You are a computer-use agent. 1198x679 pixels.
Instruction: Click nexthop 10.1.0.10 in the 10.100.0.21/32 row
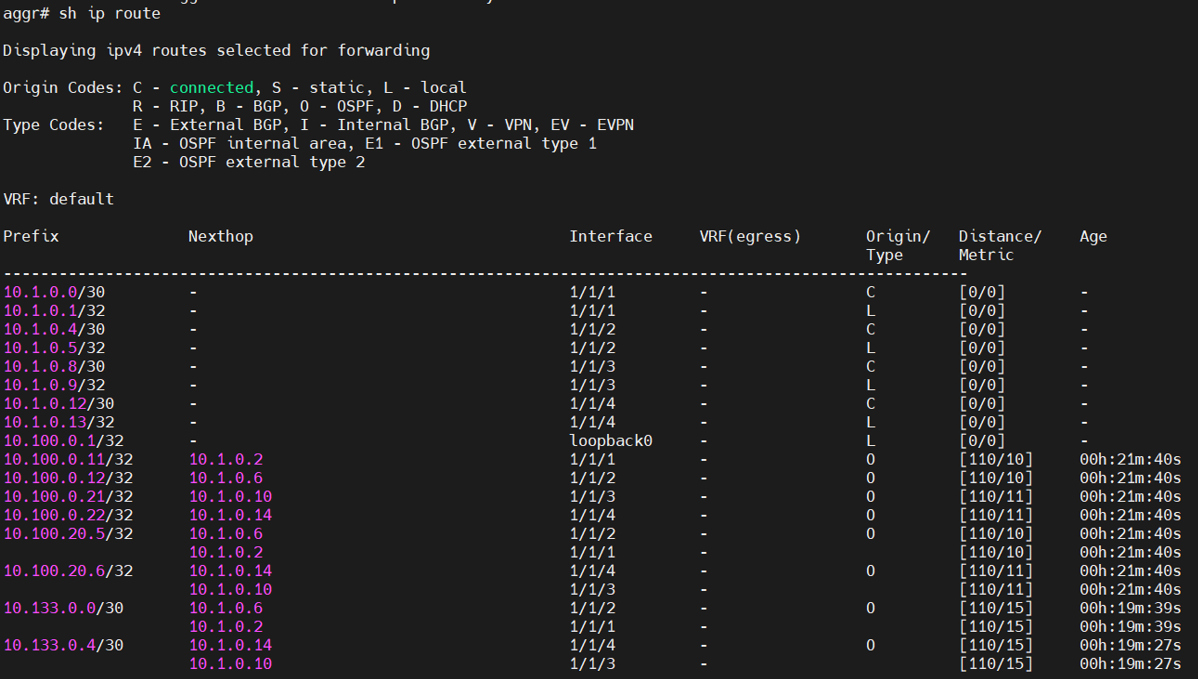tap(230, 497)
